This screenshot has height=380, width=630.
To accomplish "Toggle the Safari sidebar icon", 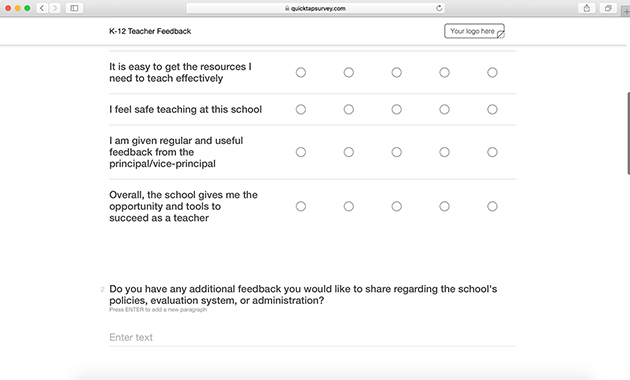I will (74, 8).
